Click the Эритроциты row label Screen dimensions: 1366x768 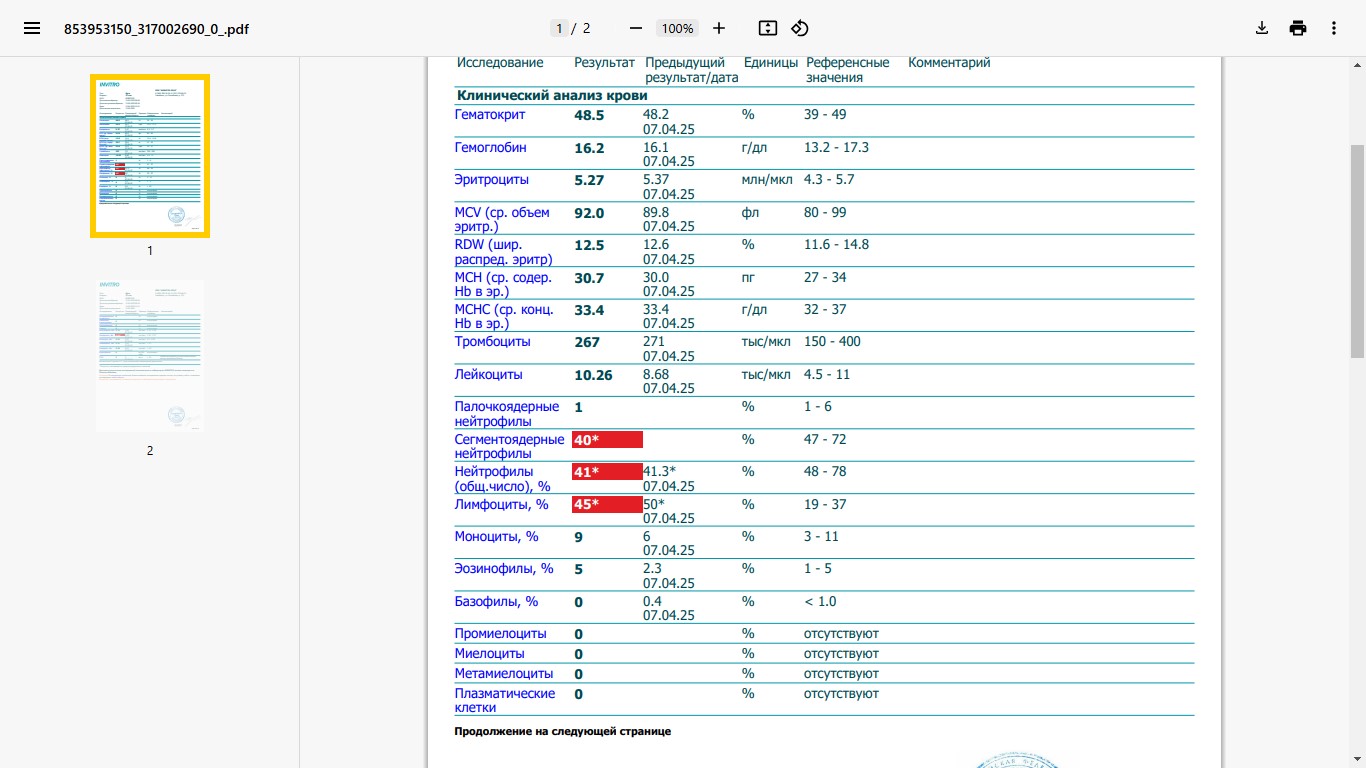click(x=492, y=180)
